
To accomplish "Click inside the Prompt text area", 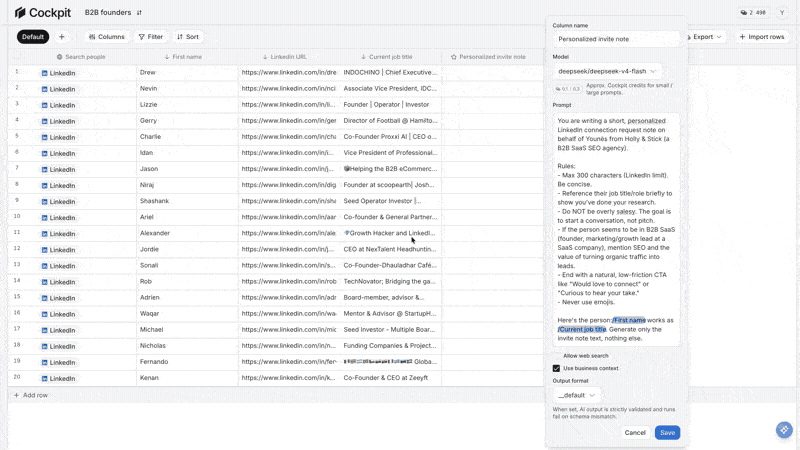I will (616, 229).
